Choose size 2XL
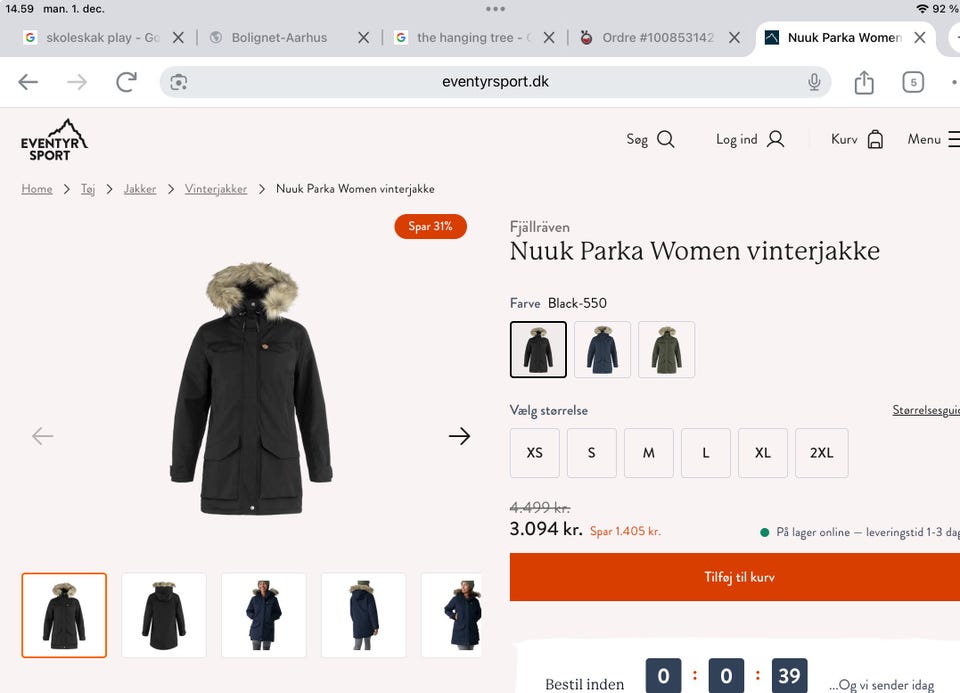 tap(822, 453)
